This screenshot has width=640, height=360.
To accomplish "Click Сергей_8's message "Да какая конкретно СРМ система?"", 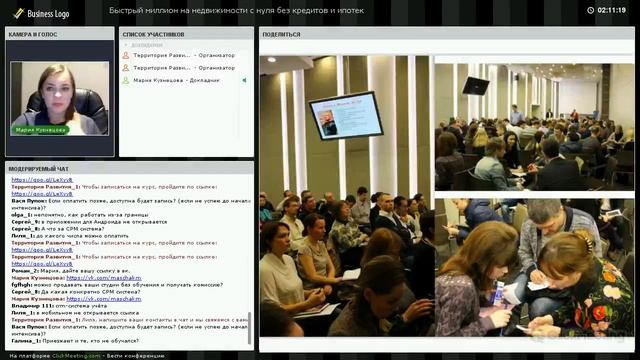I will coord(76,292).
